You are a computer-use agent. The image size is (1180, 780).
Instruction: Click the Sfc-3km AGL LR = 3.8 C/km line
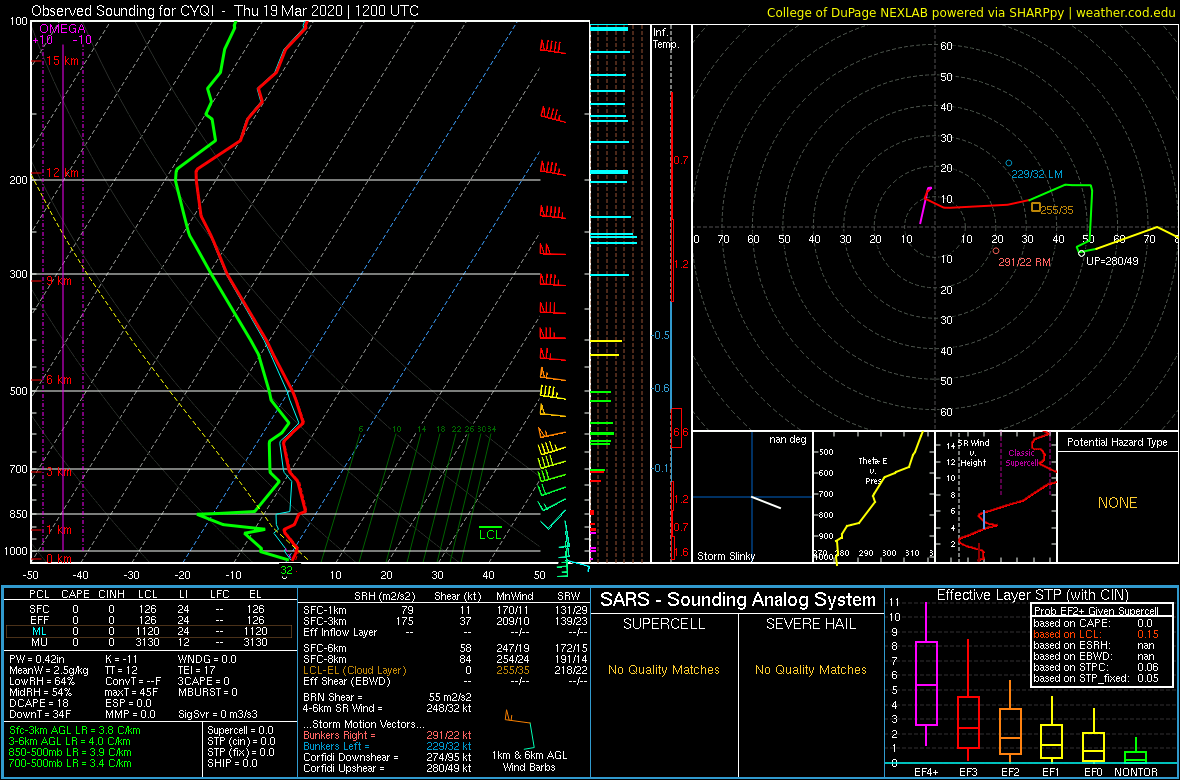coord(75,730)
